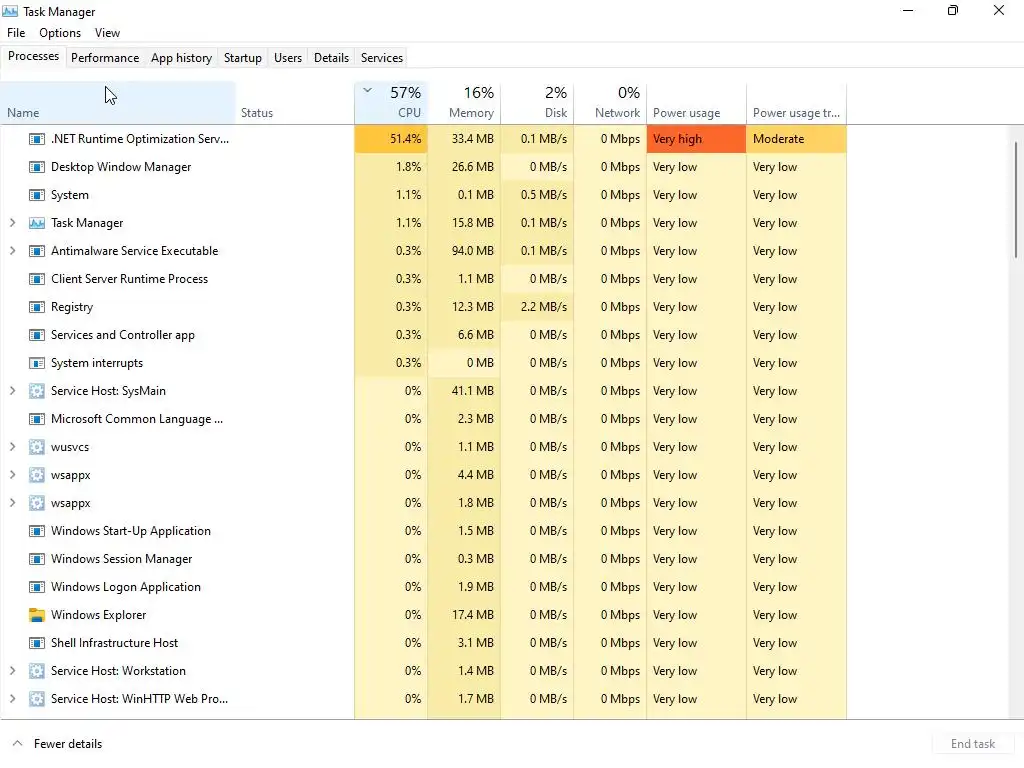This screenshot has width=1024, height=768.
Task: Expand Service Host: SysMain
Action: [12, 391]
